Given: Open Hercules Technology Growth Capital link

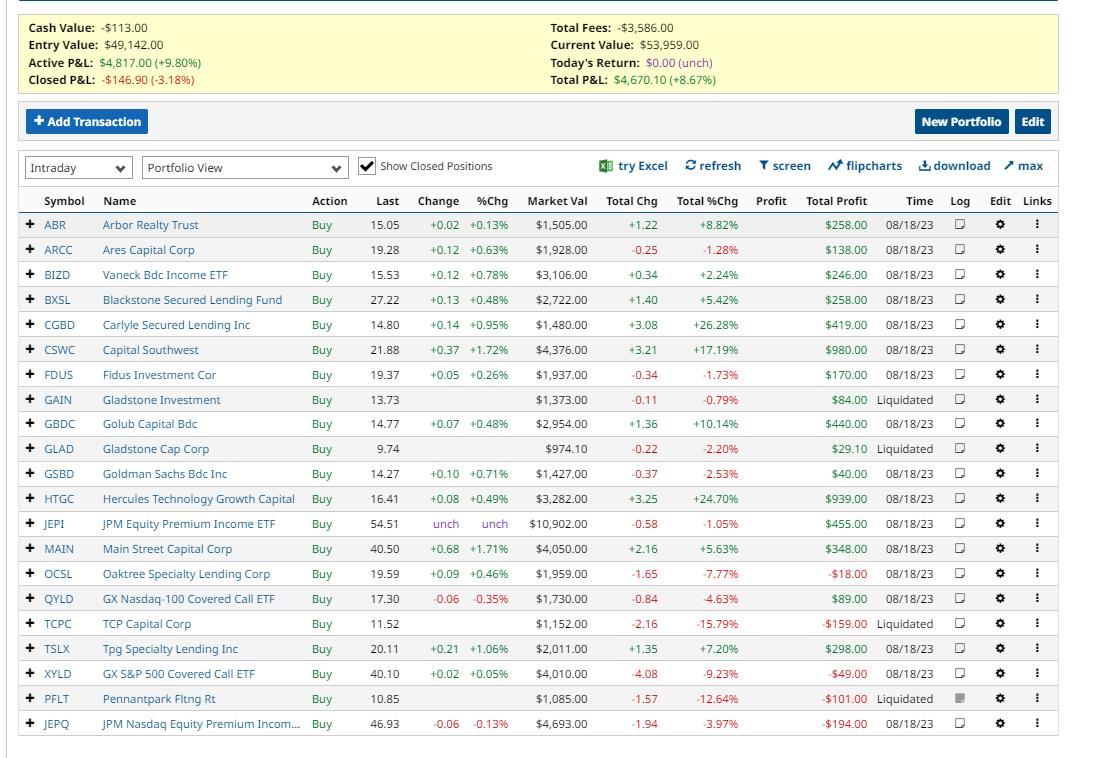Looking at the screenshot, I should click(199, 499).
